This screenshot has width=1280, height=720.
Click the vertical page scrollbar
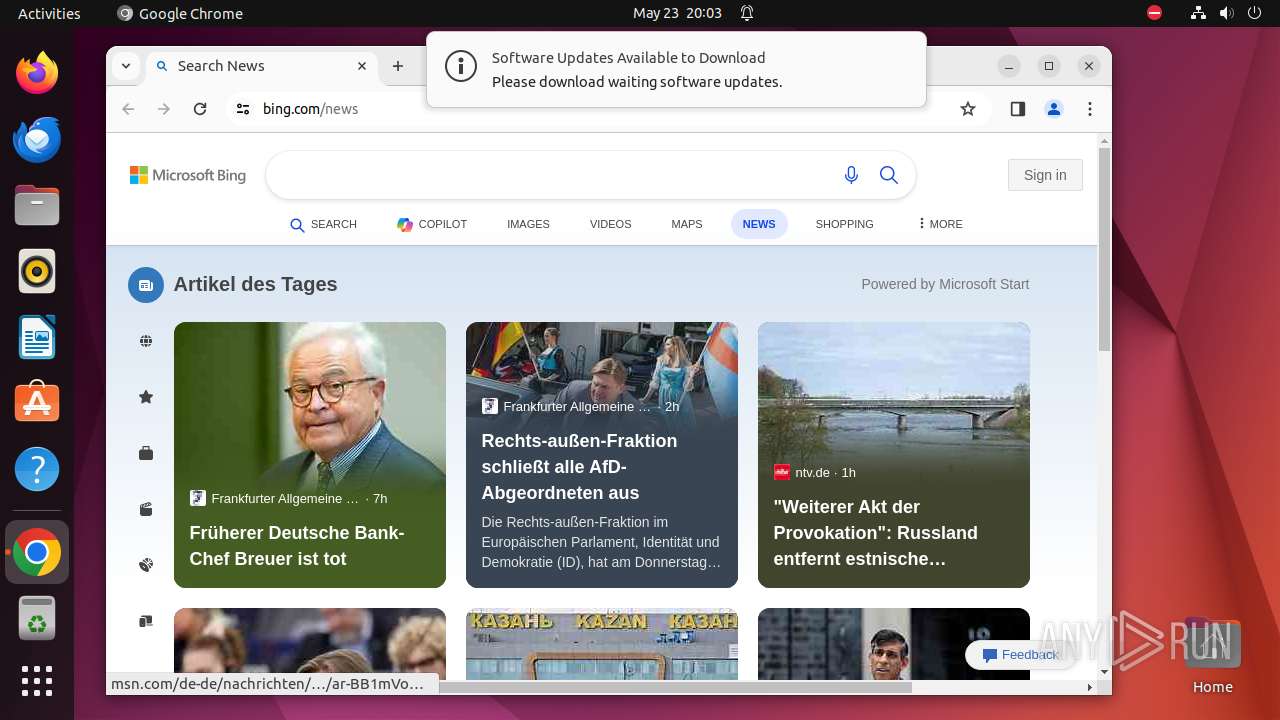tap(1104, 249)
